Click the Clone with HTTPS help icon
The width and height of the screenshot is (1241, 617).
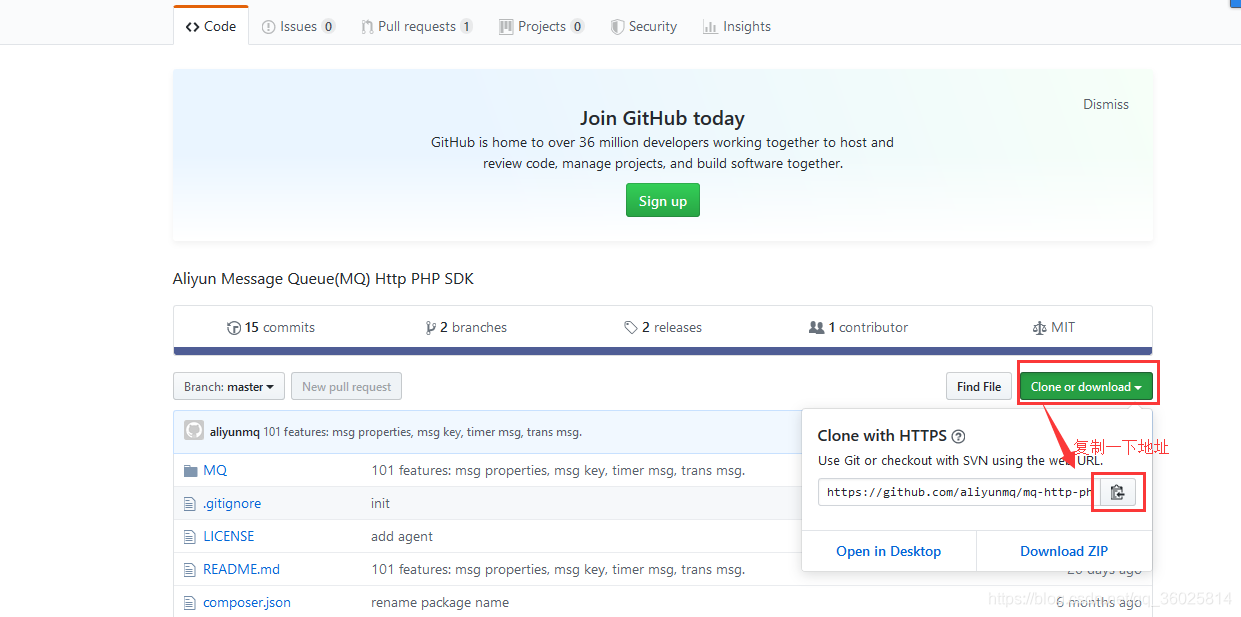[x=958, y=436]
